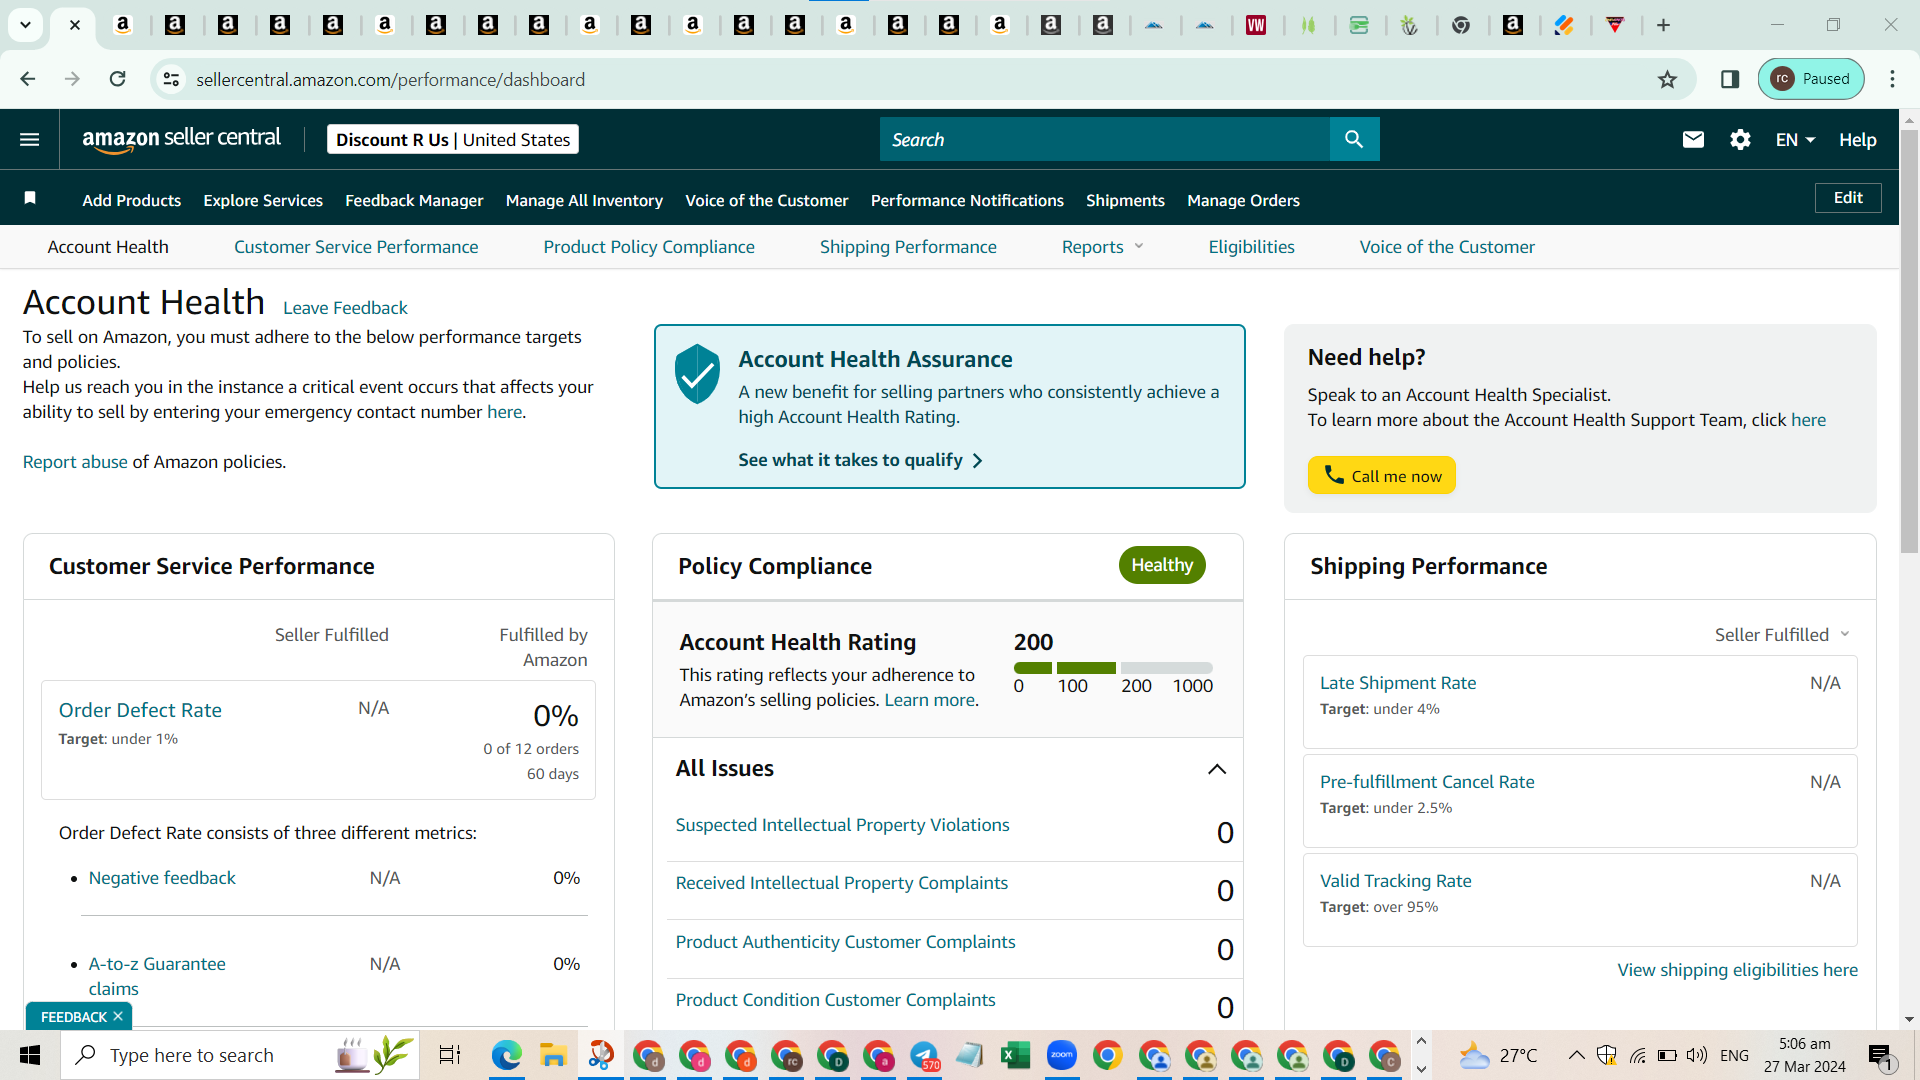Click Call me now button
The height and width of the screenshot is (1080, 1920).
click(1381, 476)
